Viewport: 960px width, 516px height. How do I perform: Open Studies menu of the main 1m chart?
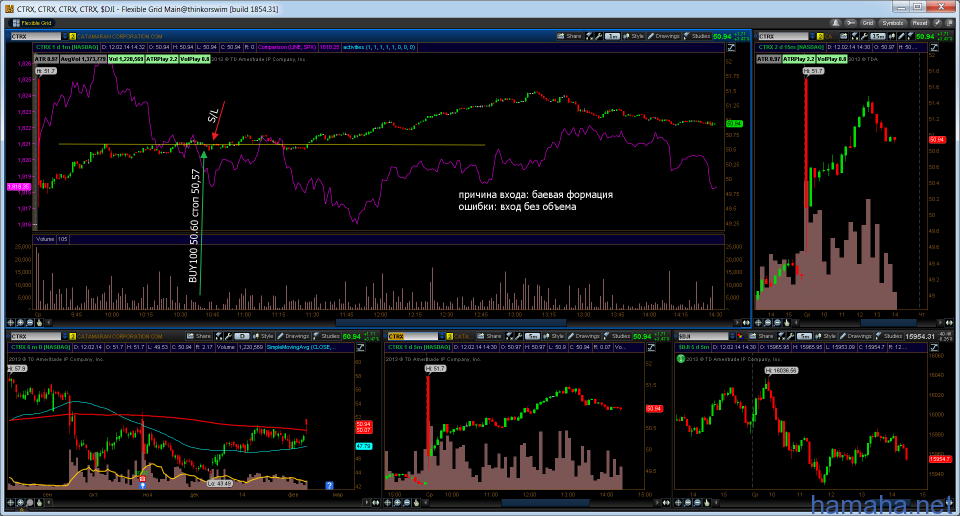(696, 36)
